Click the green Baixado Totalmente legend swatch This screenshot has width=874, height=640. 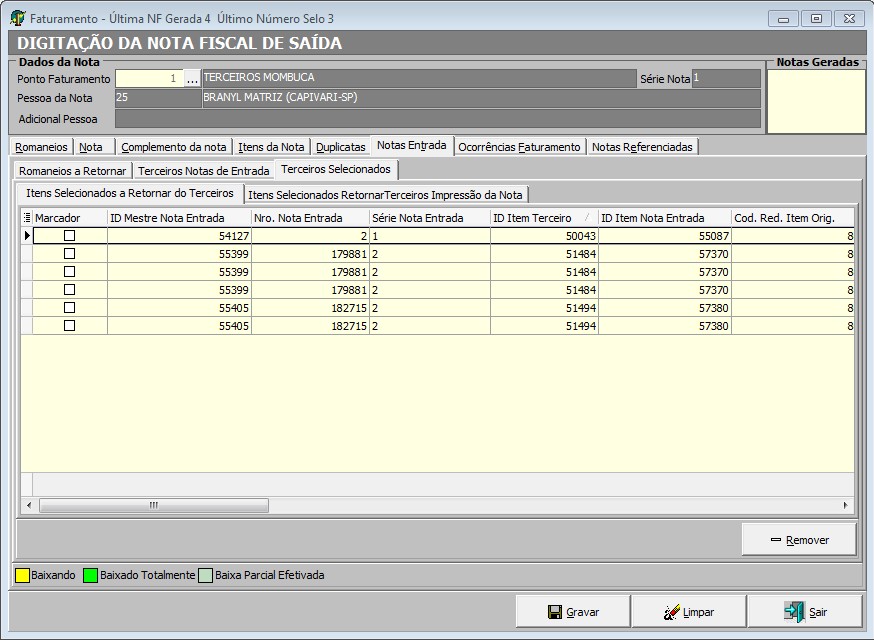tap(90, 575)
